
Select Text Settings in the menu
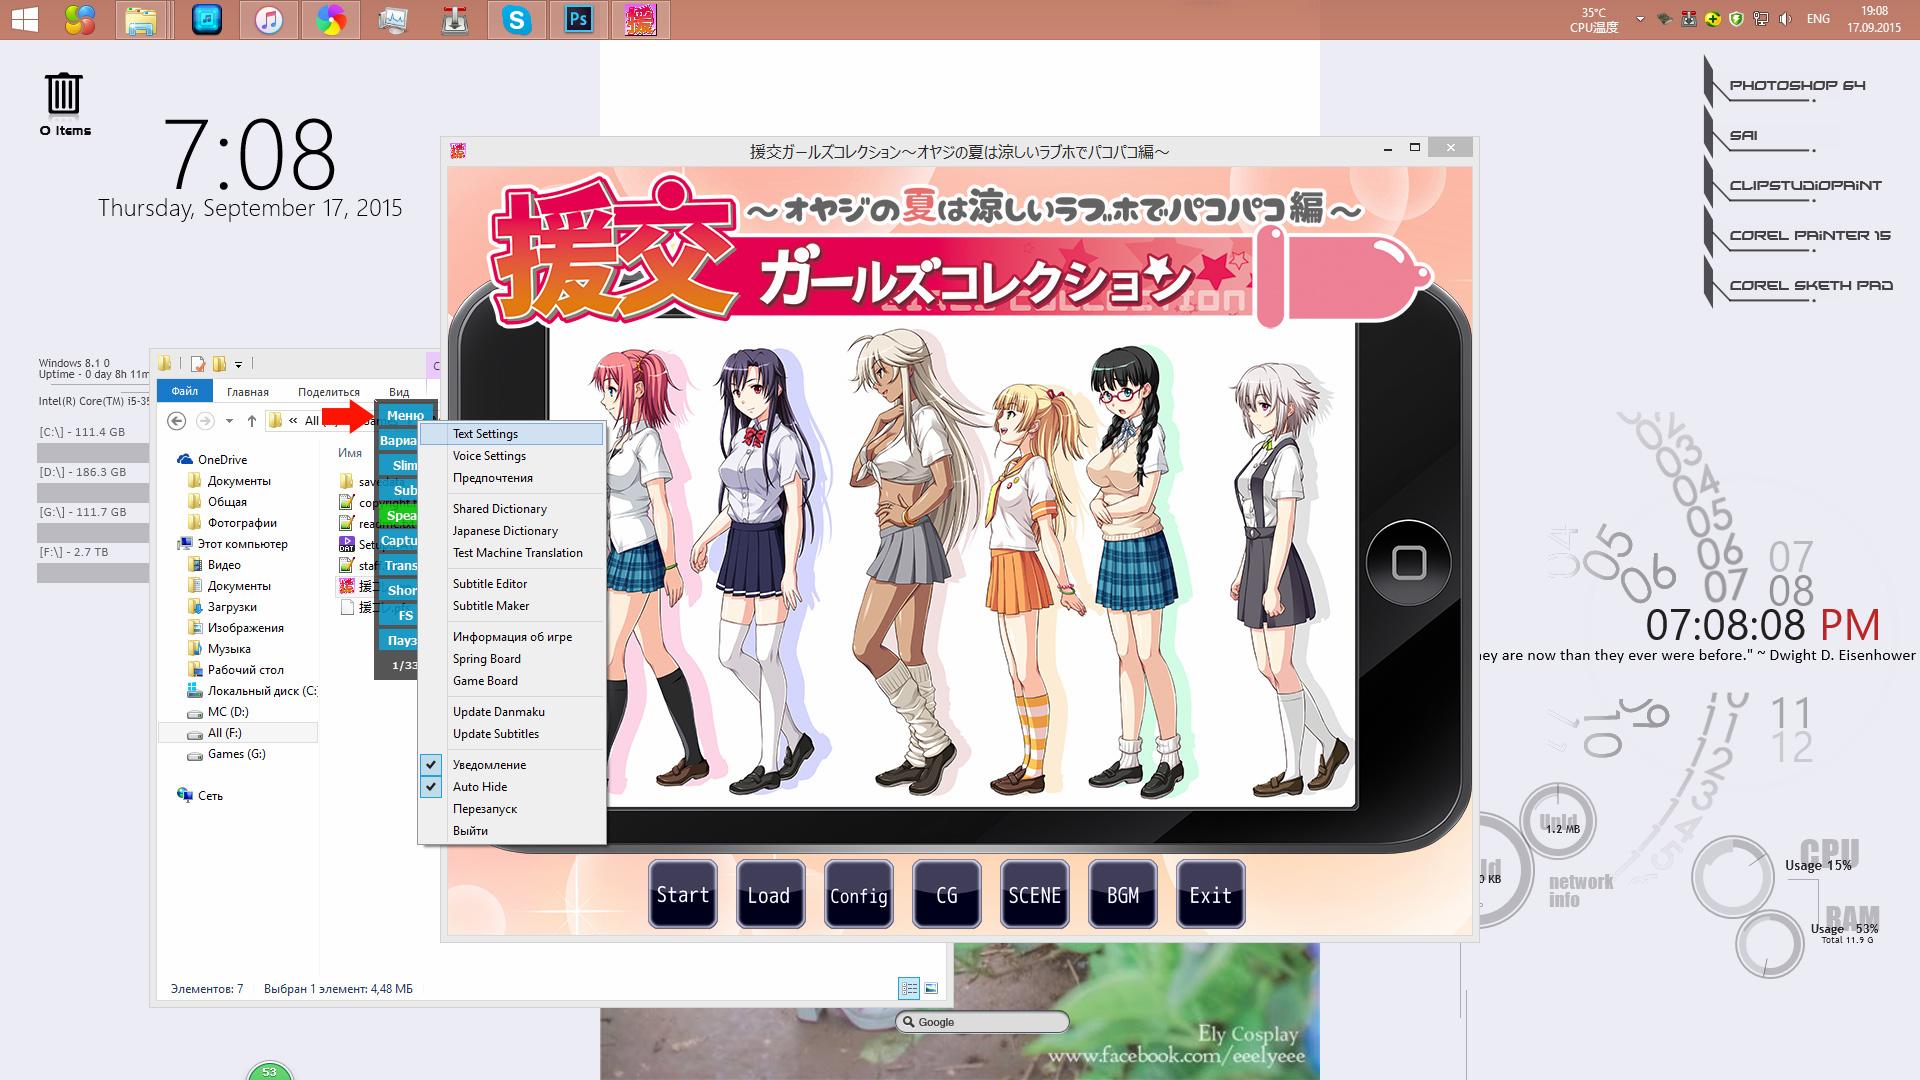pos(512,434)
